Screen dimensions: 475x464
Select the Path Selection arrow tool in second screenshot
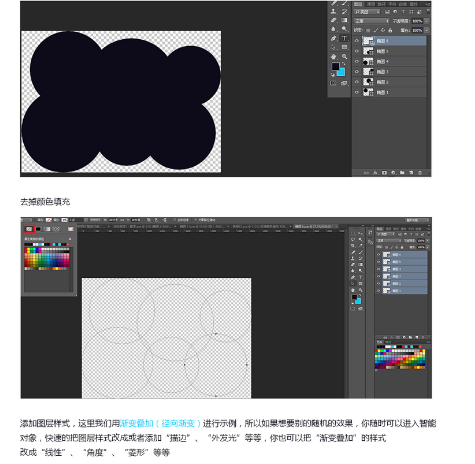pos(353,284)
